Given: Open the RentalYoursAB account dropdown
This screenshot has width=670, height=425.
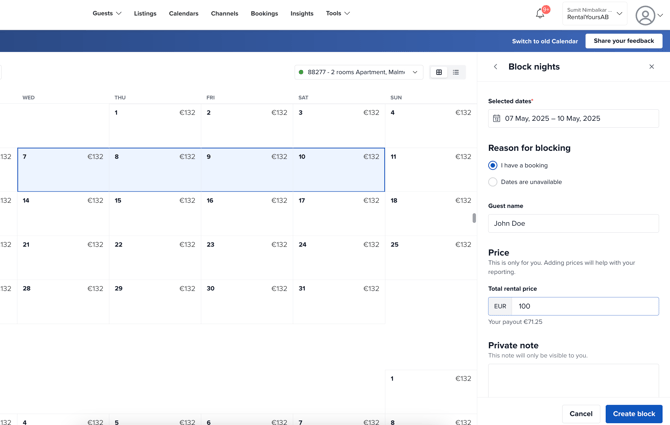Looking at the screenshot, I should tap(594, 14).
